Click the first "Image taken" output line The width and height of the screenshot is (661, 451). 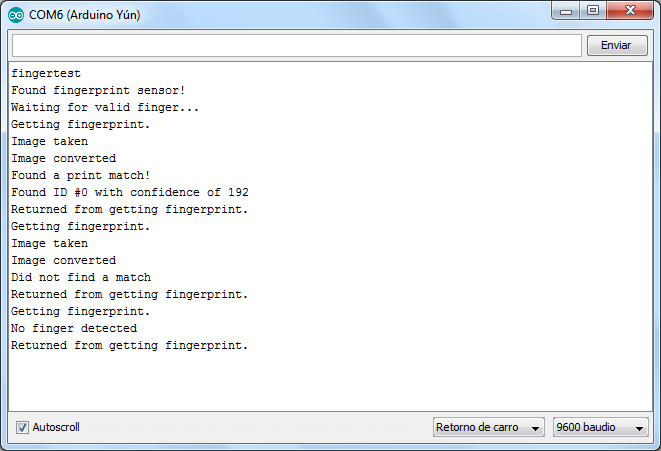[x=49, y=141]
